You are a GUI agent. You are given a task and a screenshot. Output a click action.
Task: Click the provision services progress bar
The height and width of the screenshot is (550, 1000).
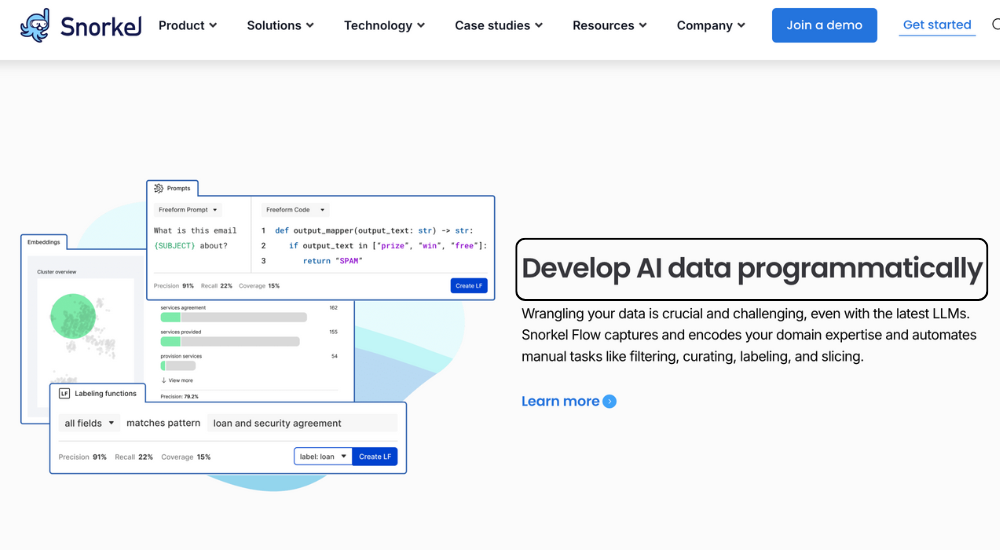pyautogui.click(x=178, y=366)
